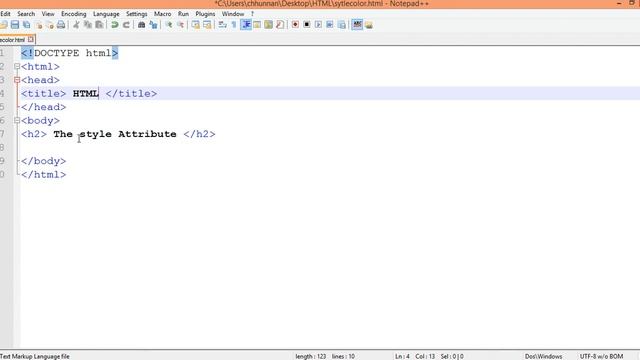Screen dimensions: 640x360
Task: Open the Language menu
Action: tap(106, 14)
